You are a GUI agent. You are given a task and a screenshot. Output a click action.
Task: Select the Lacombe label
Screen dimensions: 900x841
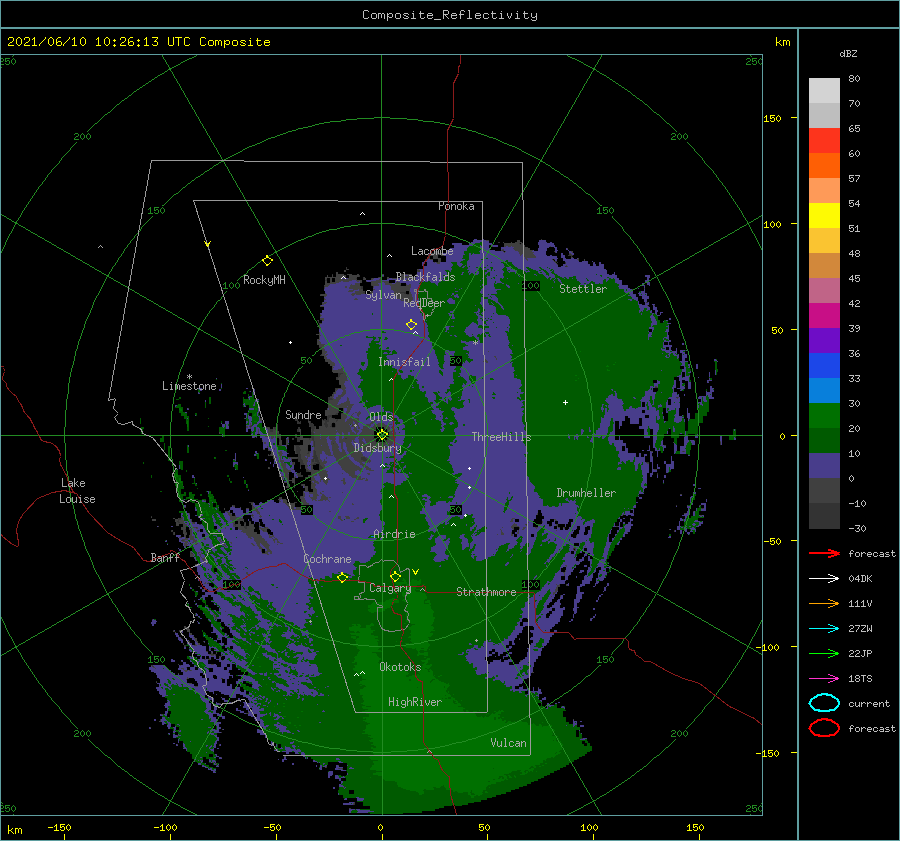point(432,251)
